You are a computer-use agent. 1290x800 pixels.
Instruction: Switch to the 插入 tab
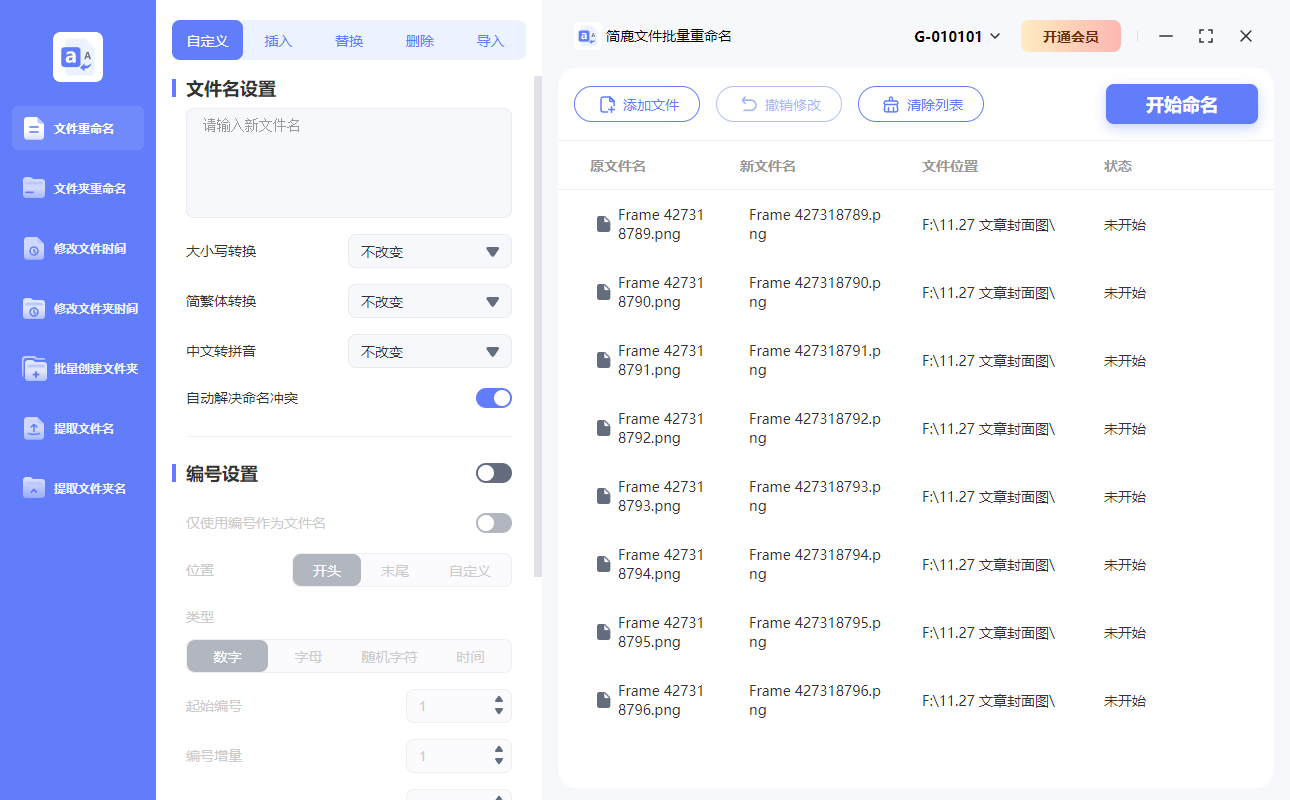click(277, 40)
